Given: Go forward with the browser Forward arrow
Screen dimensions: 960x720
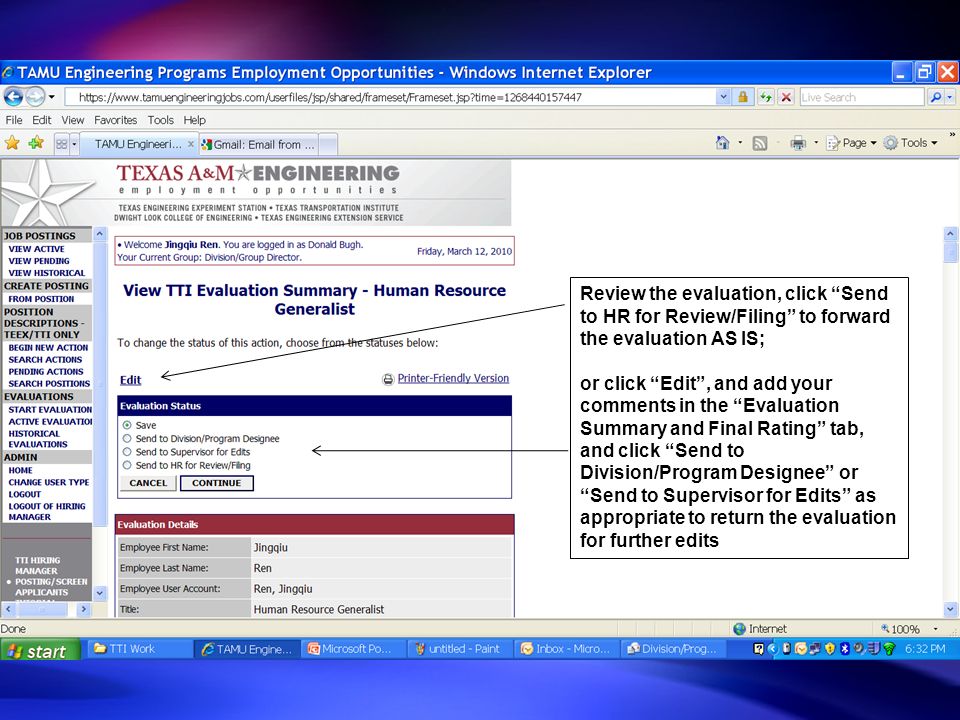Looking at the screenshot, I should (x=35, y=97).
